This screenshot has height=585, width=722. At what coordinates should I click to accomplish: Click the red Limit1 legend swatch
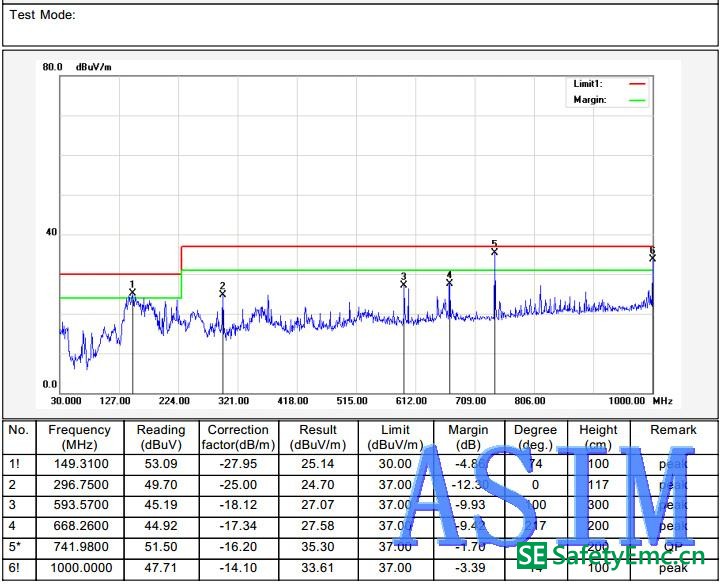[637, 84]
